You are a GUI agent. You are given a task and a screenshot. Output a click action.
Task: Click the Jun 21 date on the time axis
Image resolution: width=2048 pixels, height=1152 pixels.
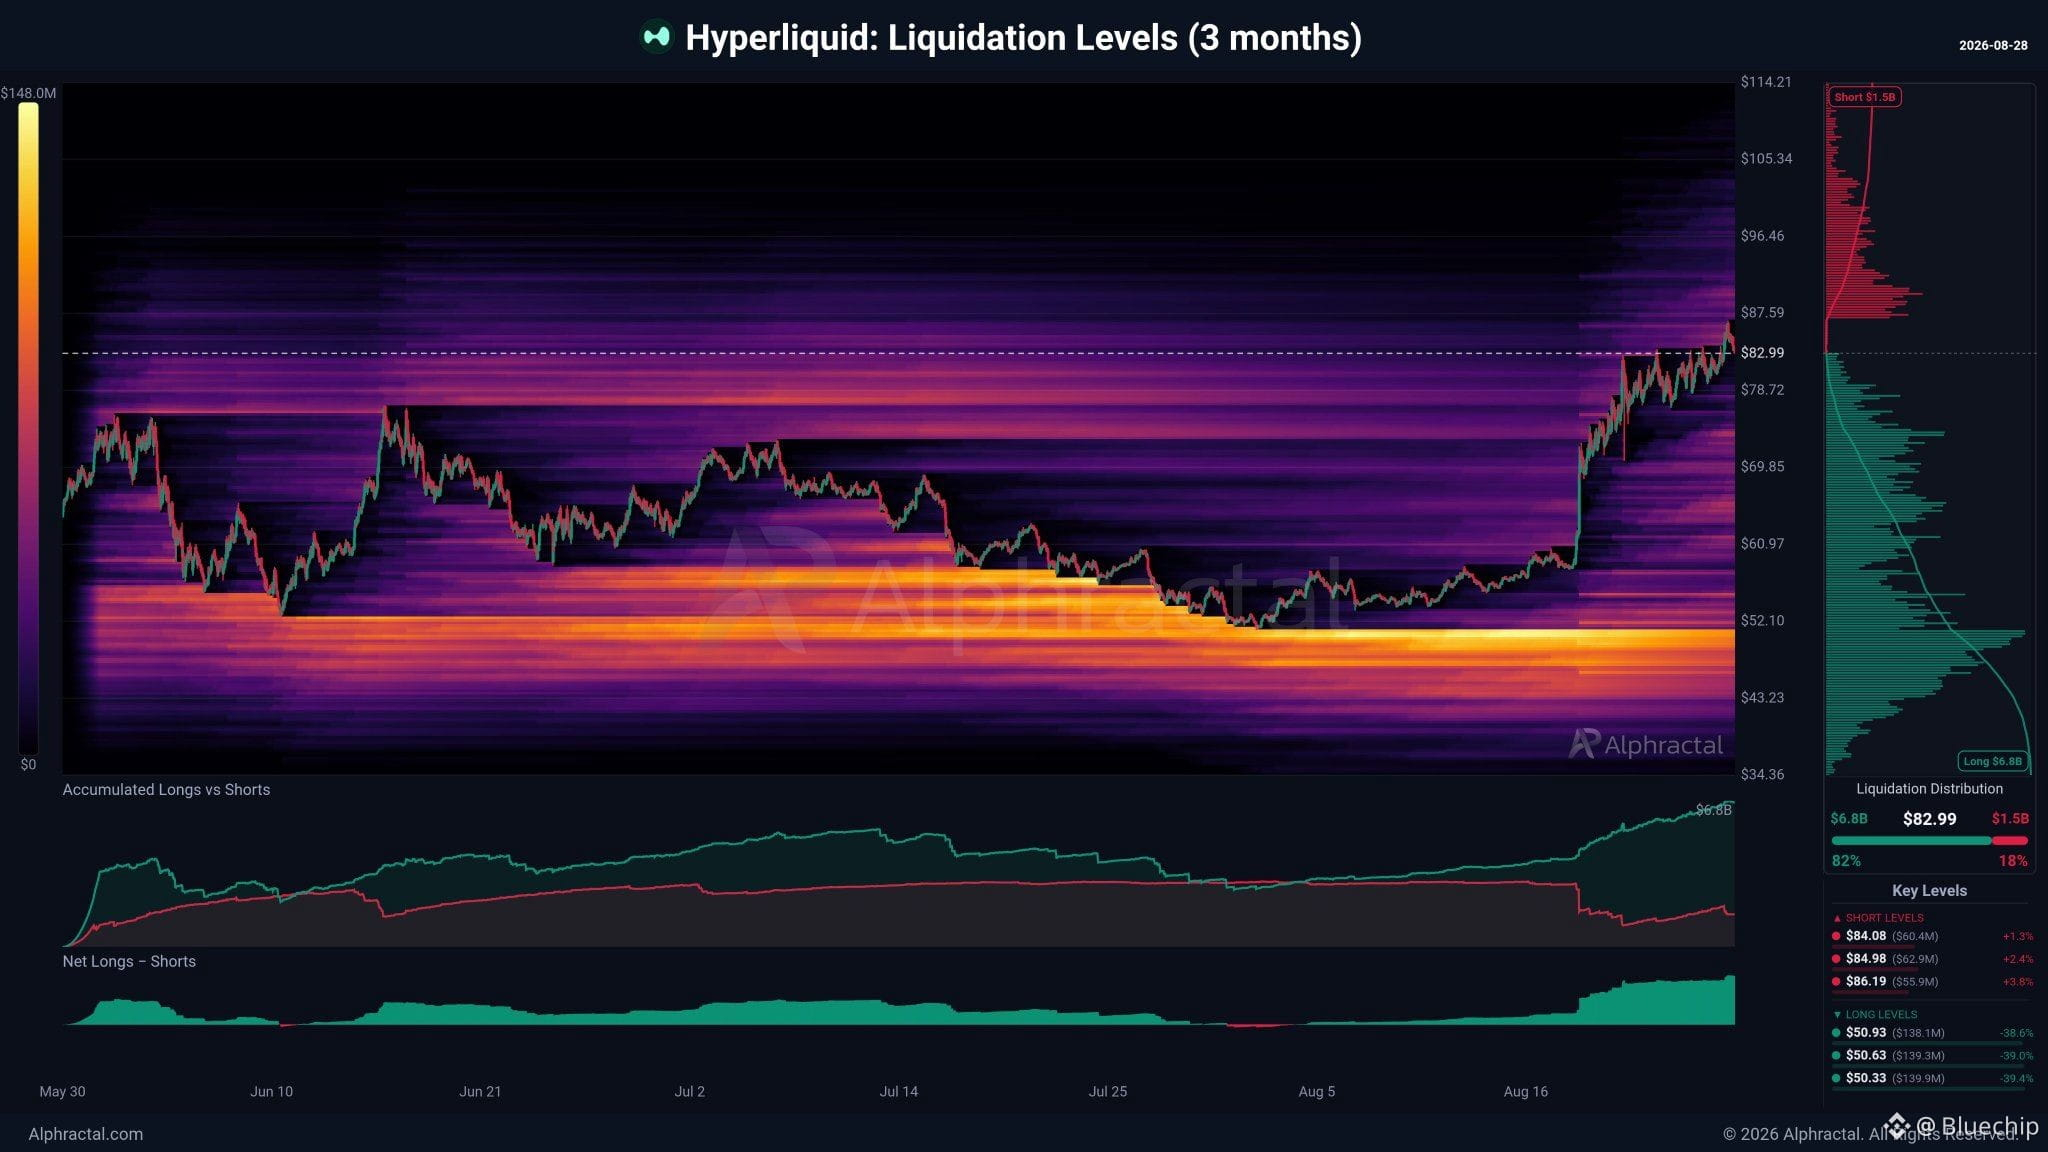tap(480, 1092)
